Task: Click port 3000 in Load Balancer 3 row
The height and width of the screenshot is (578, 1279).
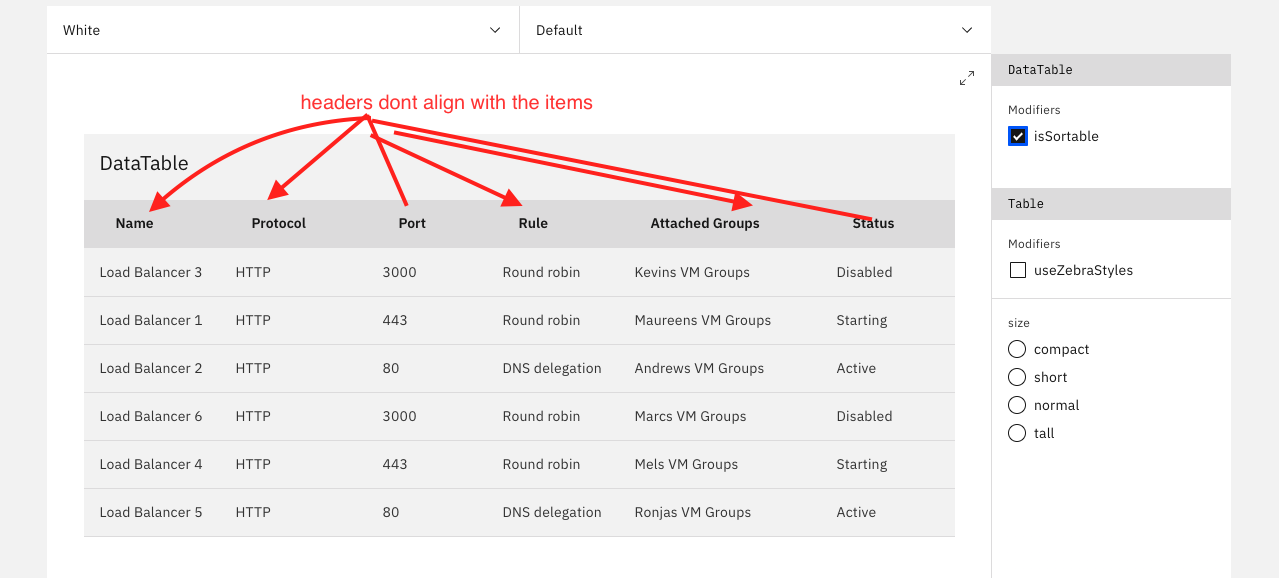Action: coord(399,272)
